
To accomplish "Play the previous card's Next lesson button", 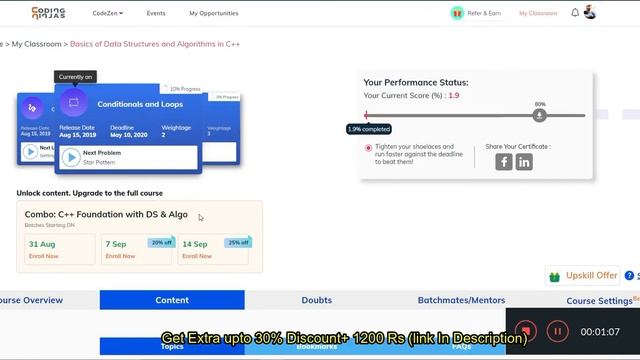I will pos(30,151).
